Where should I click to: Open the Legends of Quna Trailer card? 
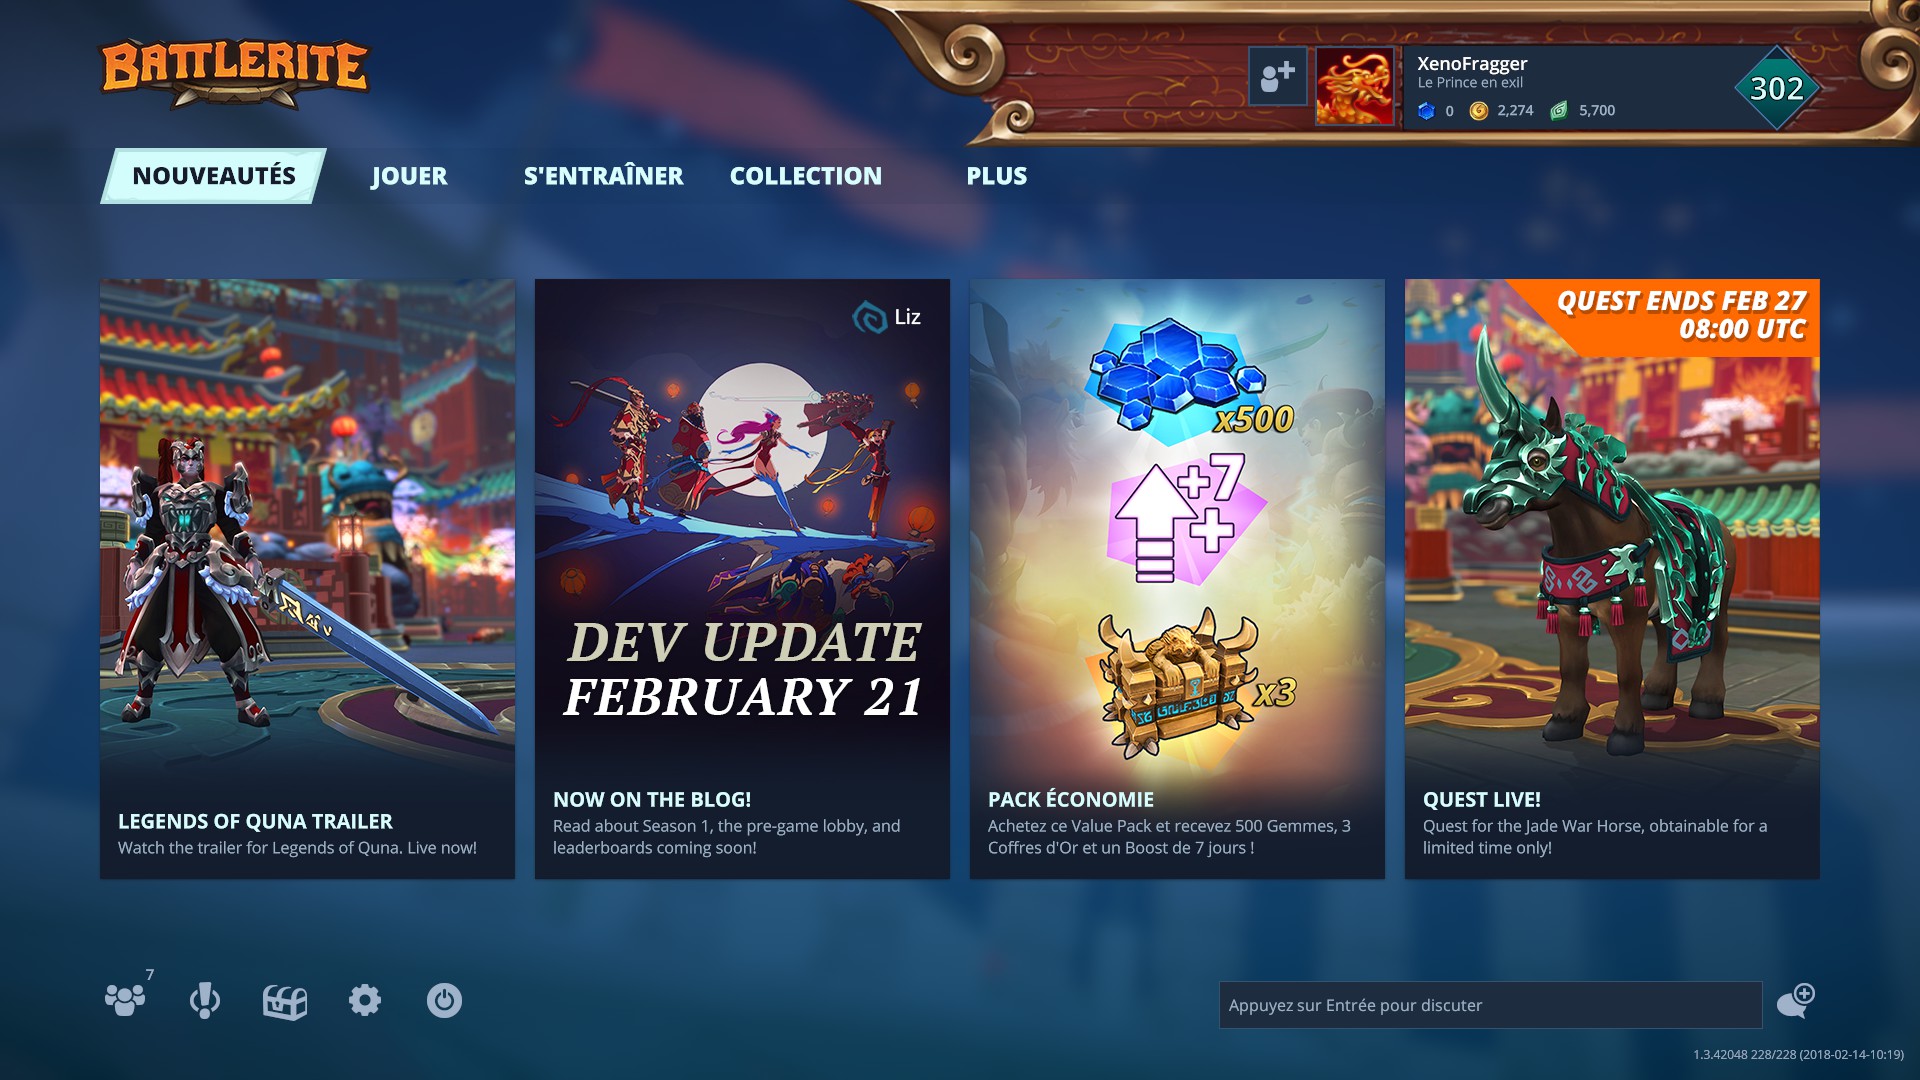point(307,579)
